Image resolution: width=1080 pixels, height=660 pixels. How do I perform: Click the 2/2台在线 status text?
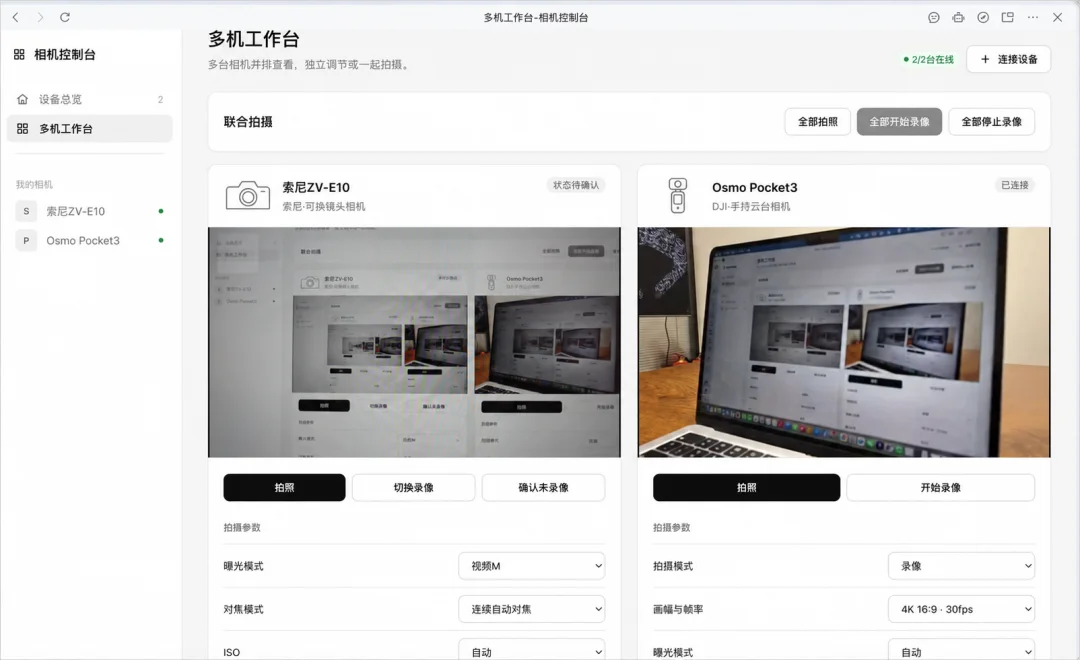point(928,59)
